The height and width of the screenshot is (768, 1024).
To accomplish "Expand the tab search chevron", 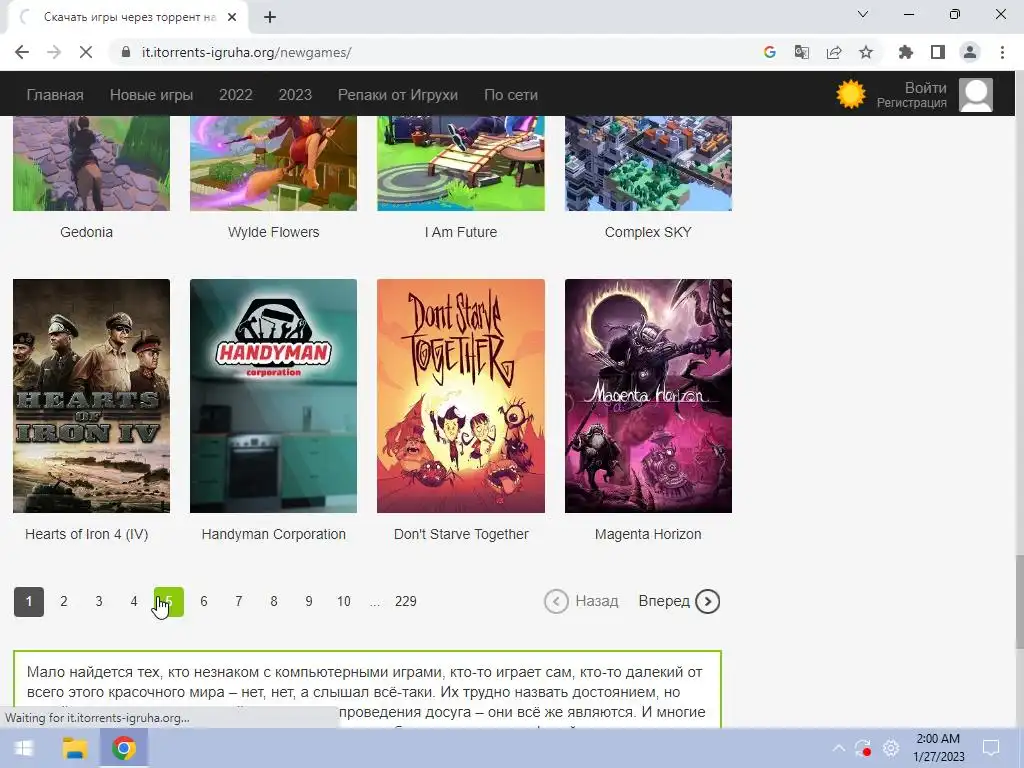I will click(x=863, y=14).
